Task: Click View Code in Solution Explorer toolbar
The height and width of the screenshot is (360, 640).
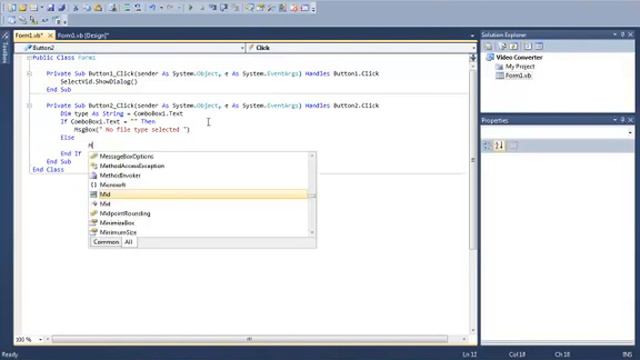Action: [528, 46]
